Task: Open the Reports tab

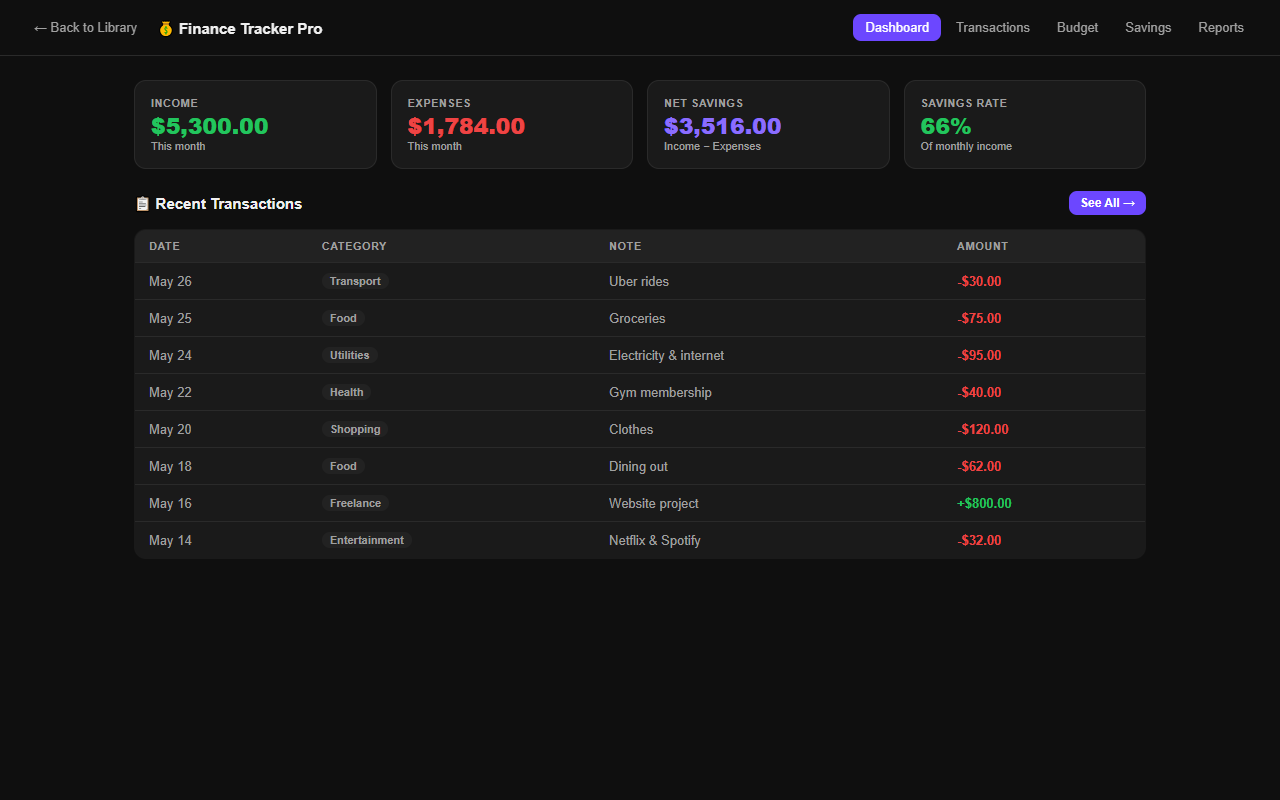Action: point(1221,28)
